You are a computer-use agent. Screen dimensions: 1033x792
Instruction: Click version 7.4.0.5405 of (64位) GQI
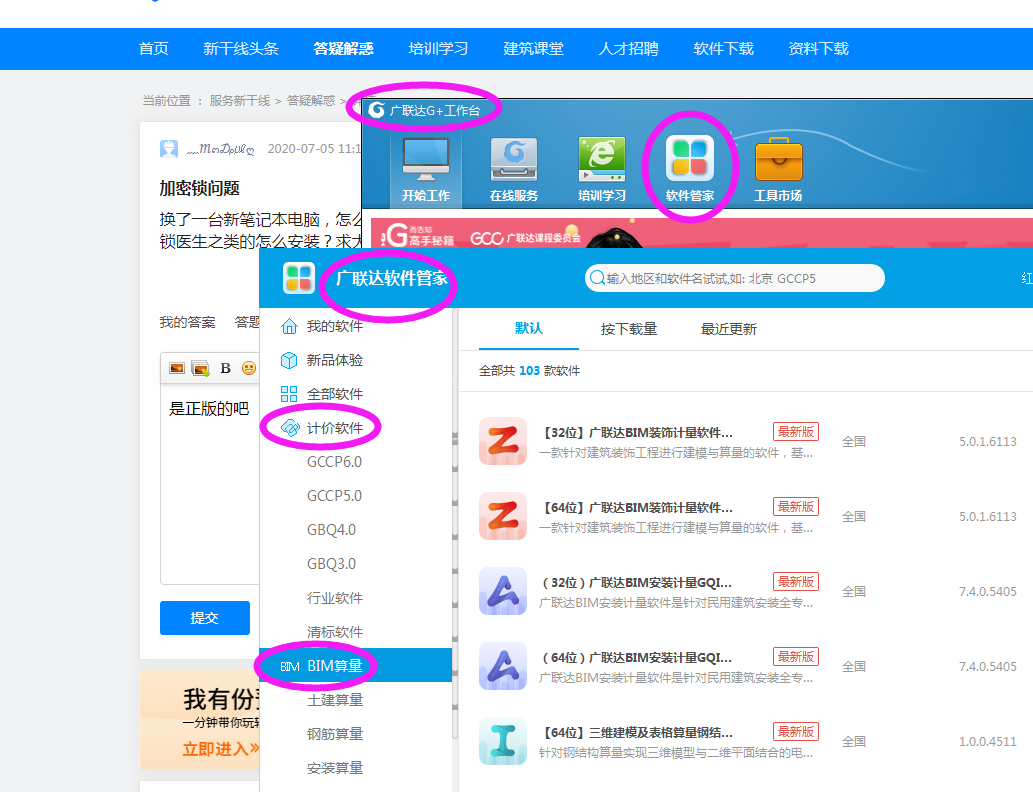988,667
